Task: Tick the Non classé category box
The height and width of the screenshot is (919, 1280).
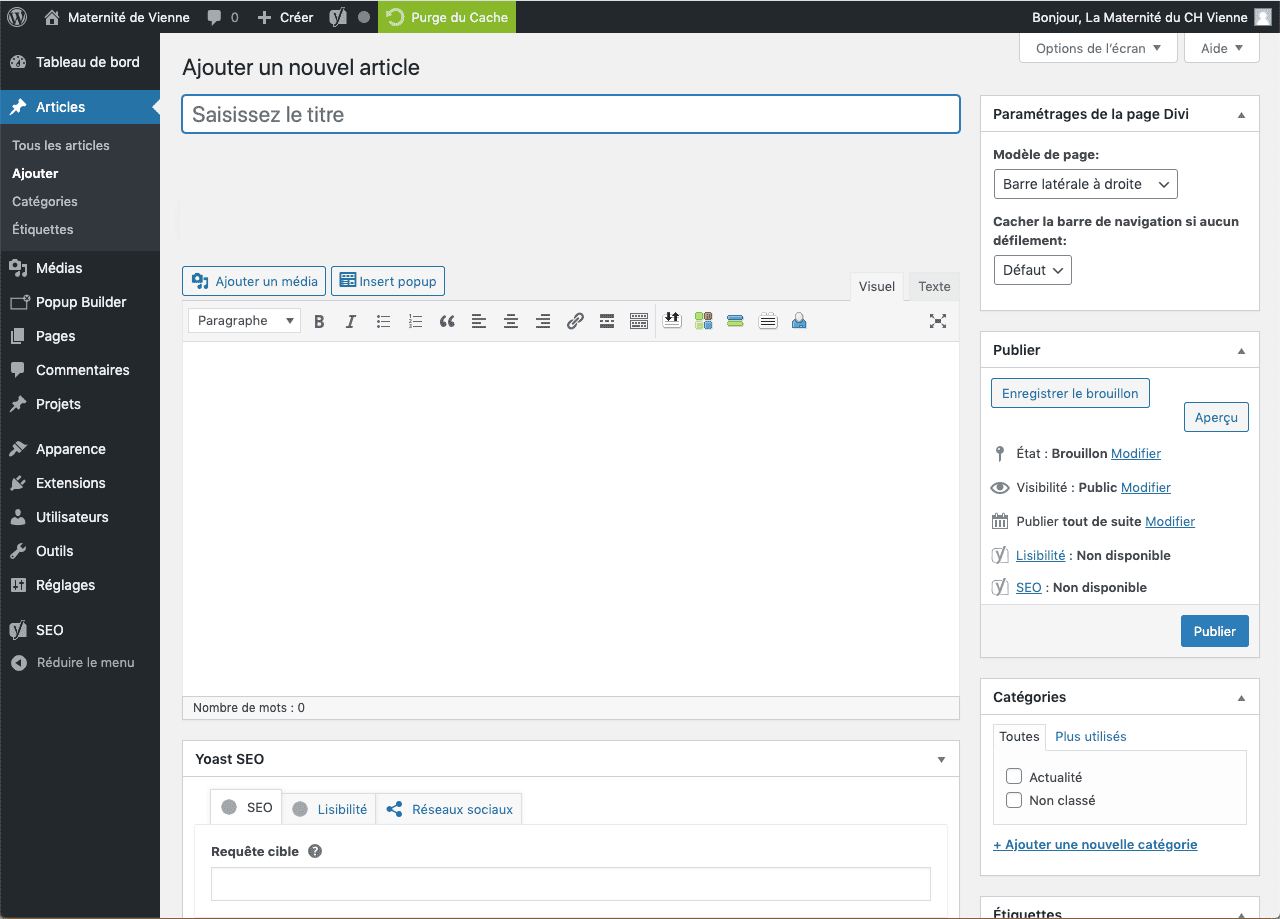Action: pyautogui.click(x=1014, y=800)
